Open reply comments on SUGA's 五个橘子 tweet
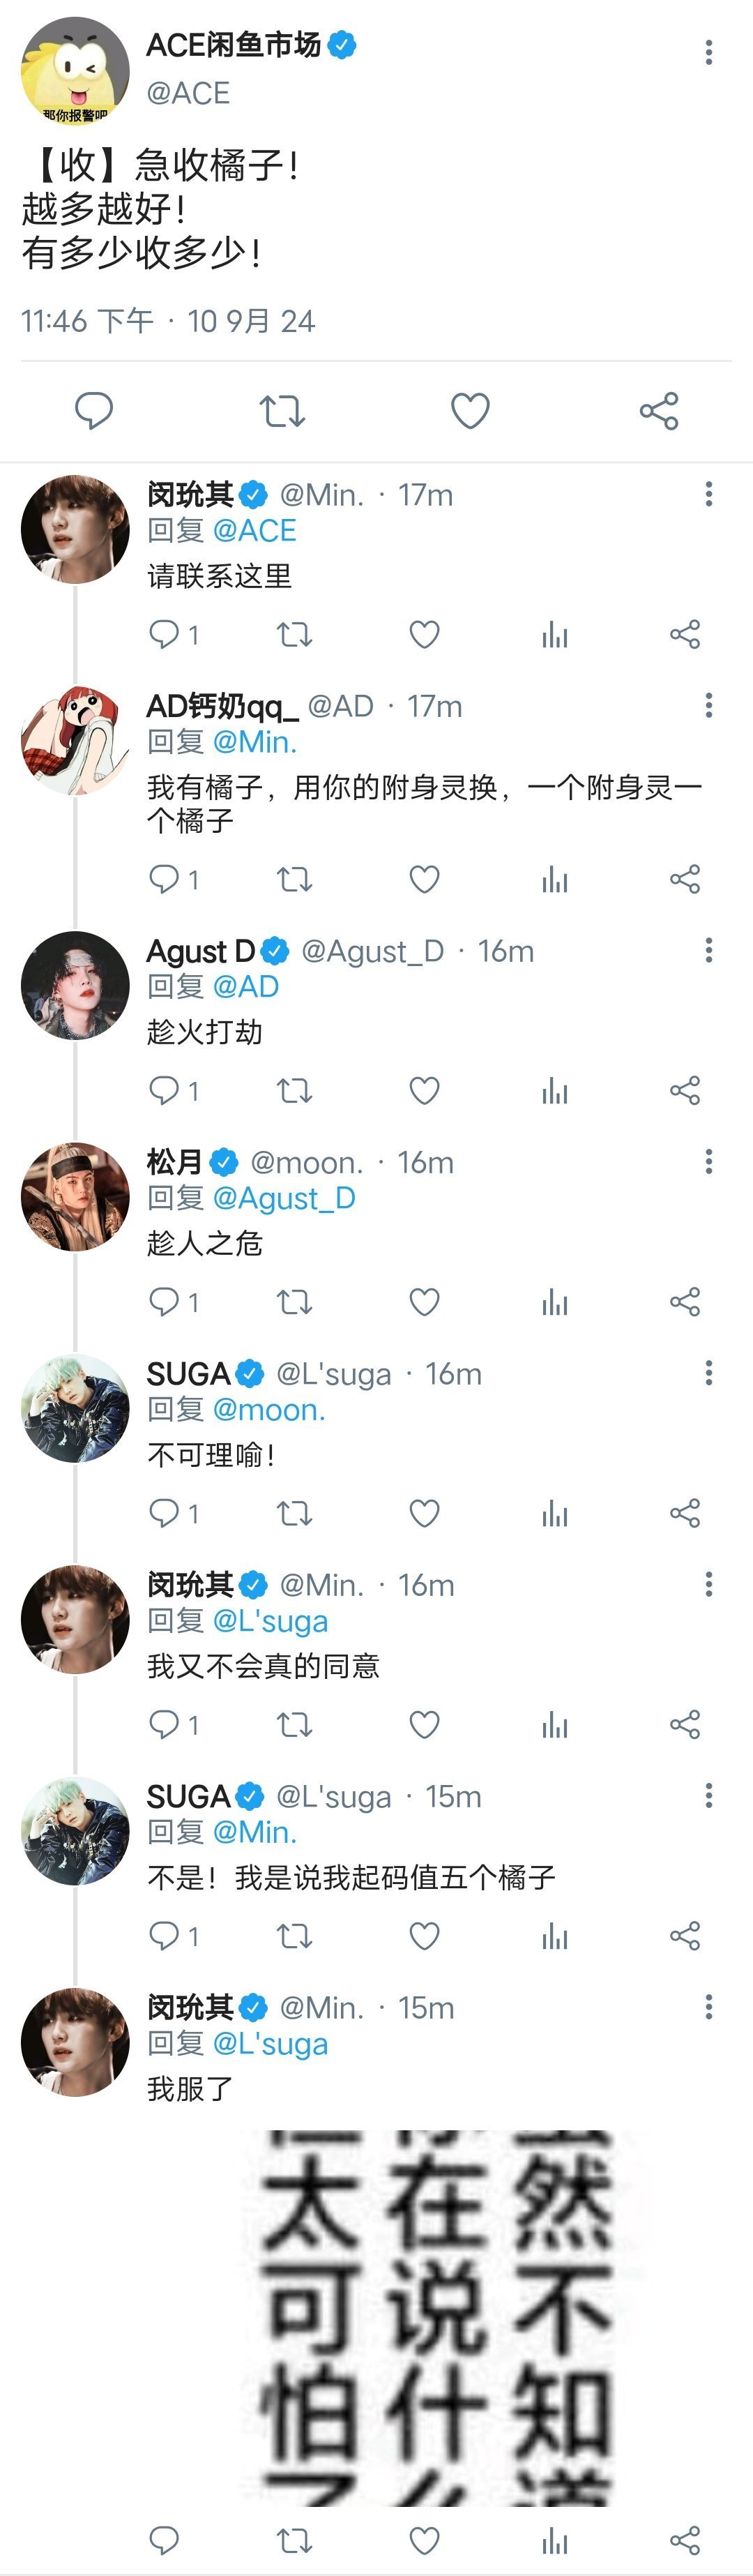Viewport: 753px width, 2576px height. (164, 1936)
